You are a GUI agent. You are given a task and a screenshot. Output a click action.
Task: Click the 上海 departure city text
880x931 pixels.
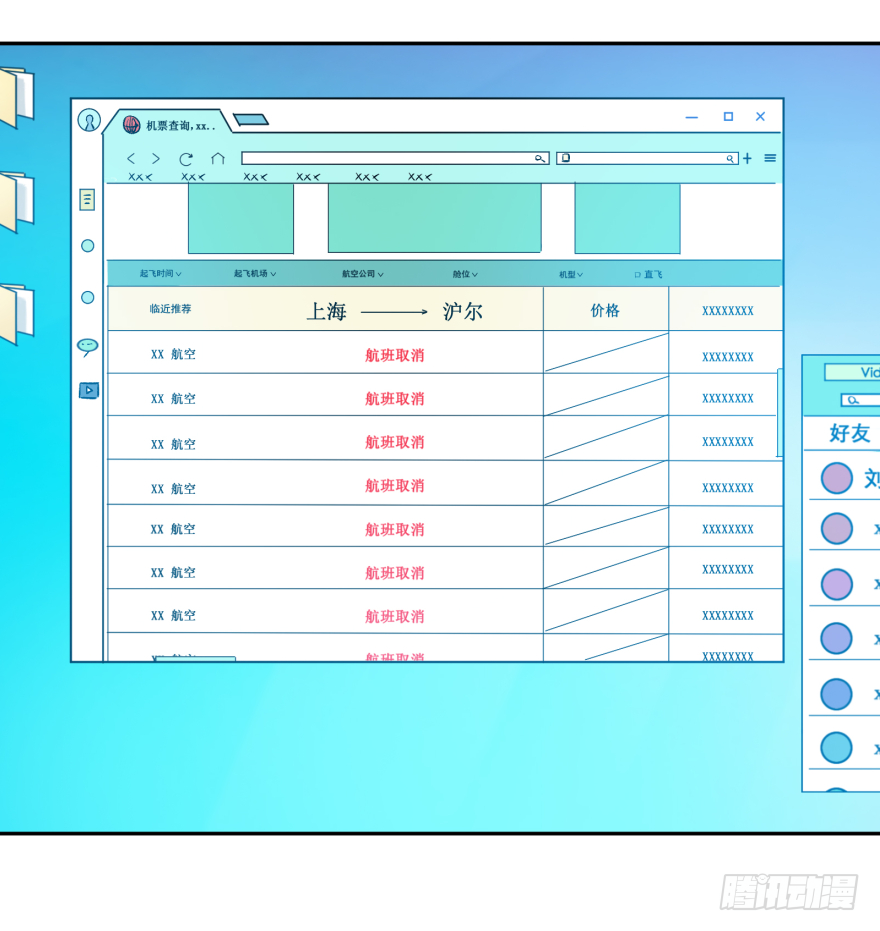click(327, 312)
